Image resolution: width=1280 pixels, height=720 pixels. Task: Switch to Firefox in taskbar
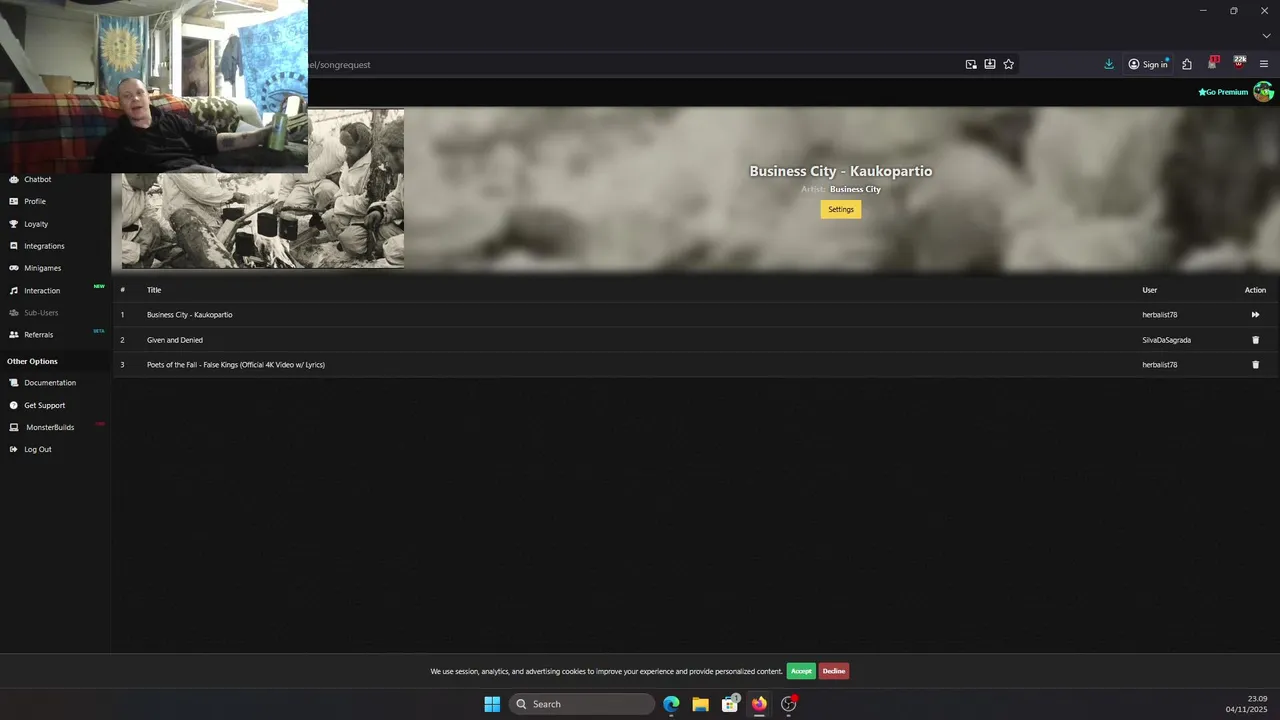click(759, 704)
